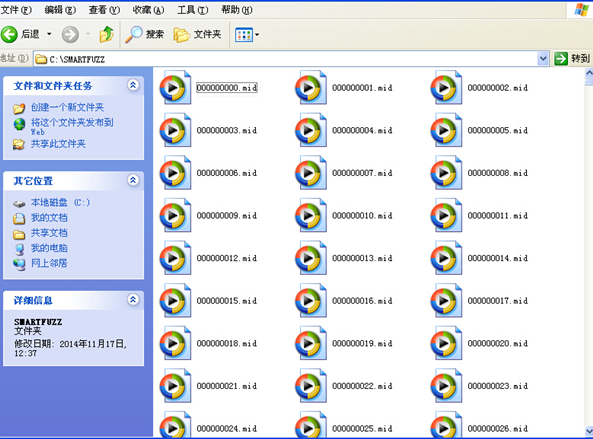Open the Views mode dropdown

coord(247,35)
